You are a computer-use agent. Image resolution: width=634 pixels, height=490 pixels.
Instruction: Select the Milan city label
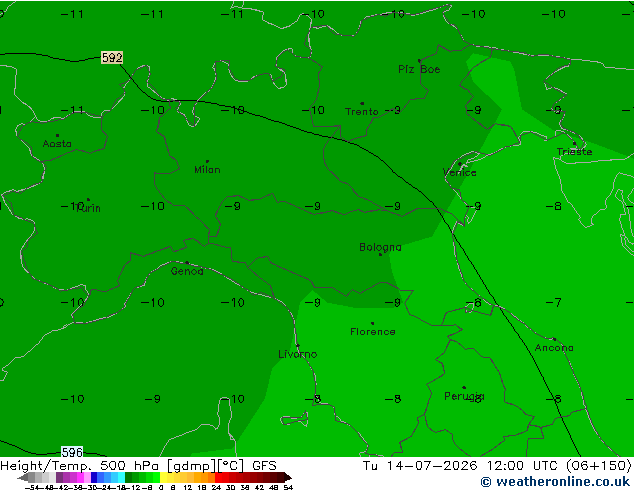click(x=207, y=169)
